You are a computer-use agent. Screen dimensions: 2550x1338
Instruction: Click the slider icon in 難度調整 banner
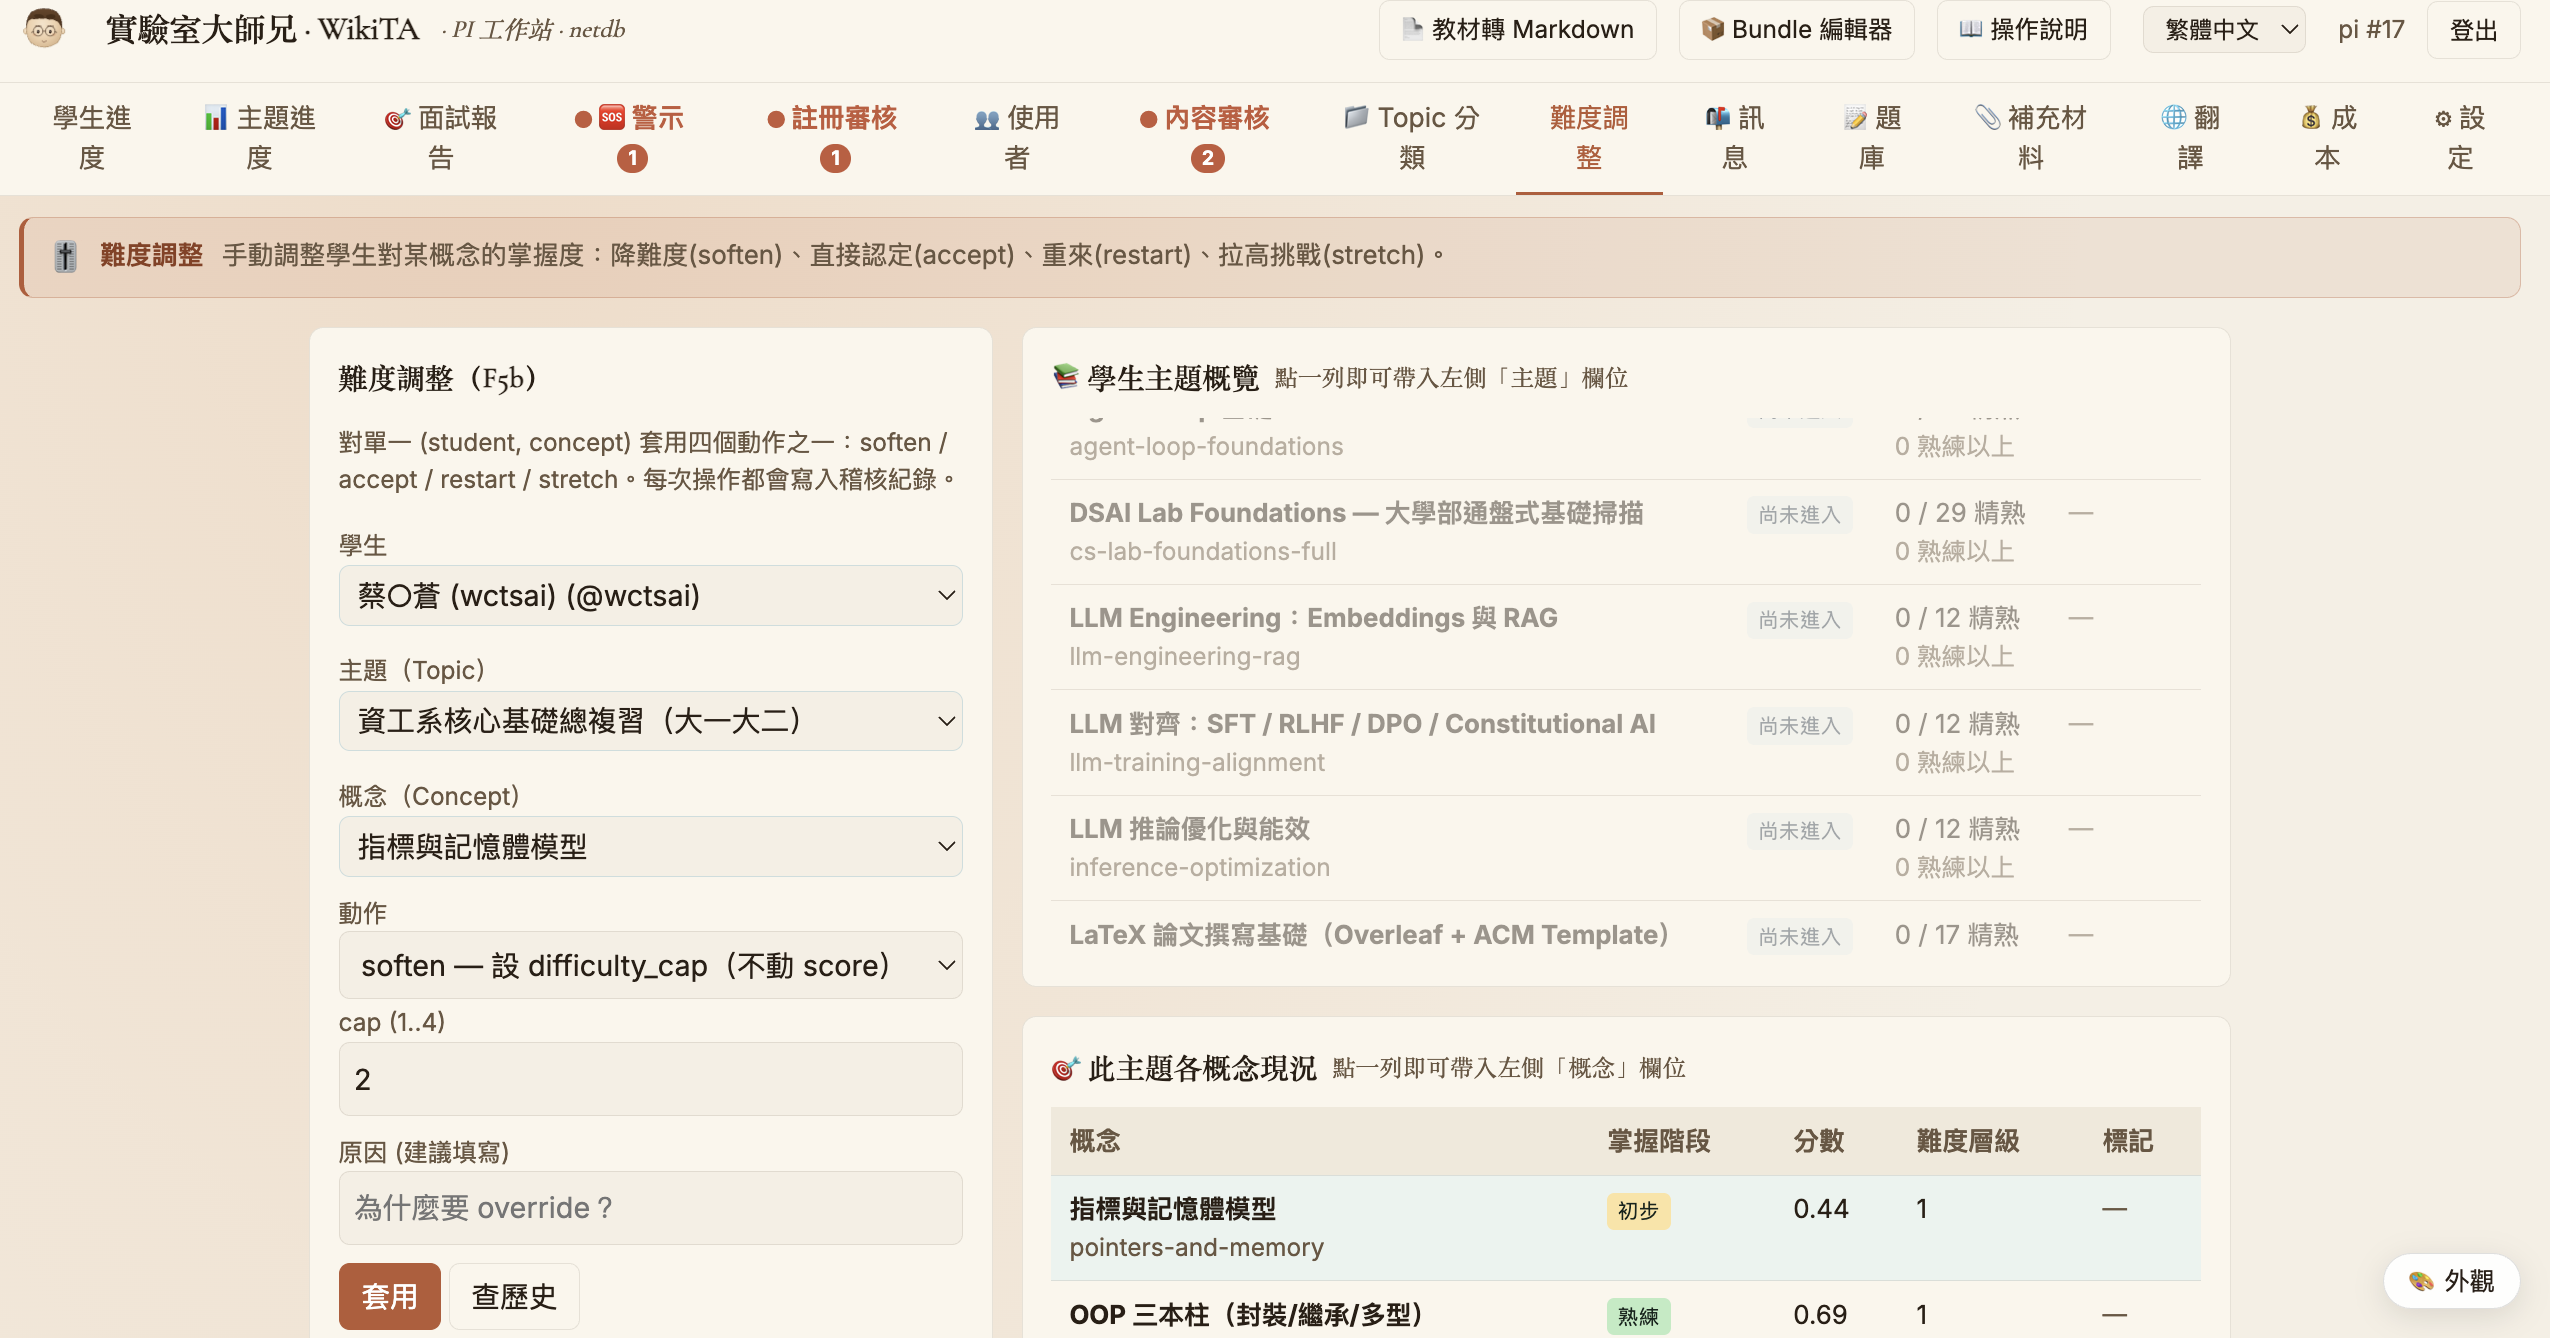click(66, 256)
